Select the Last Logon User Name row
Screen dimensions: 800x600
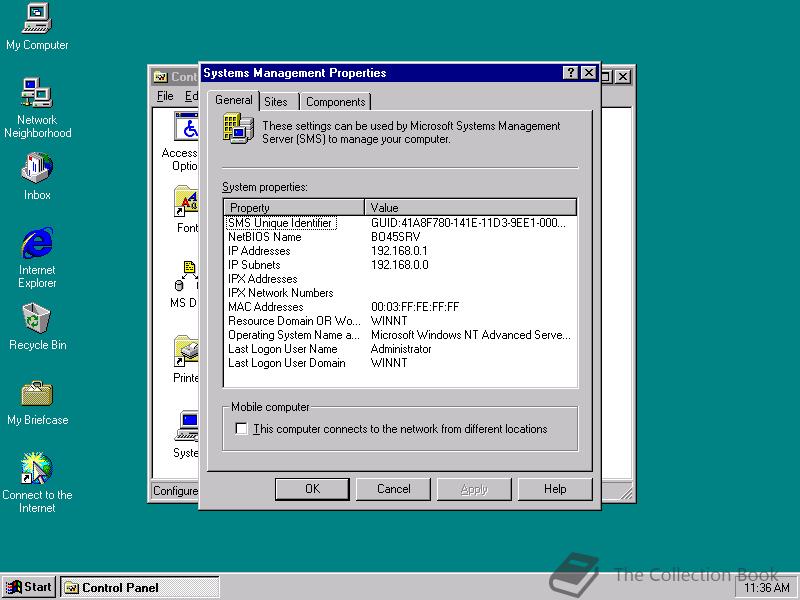(401, 349)
